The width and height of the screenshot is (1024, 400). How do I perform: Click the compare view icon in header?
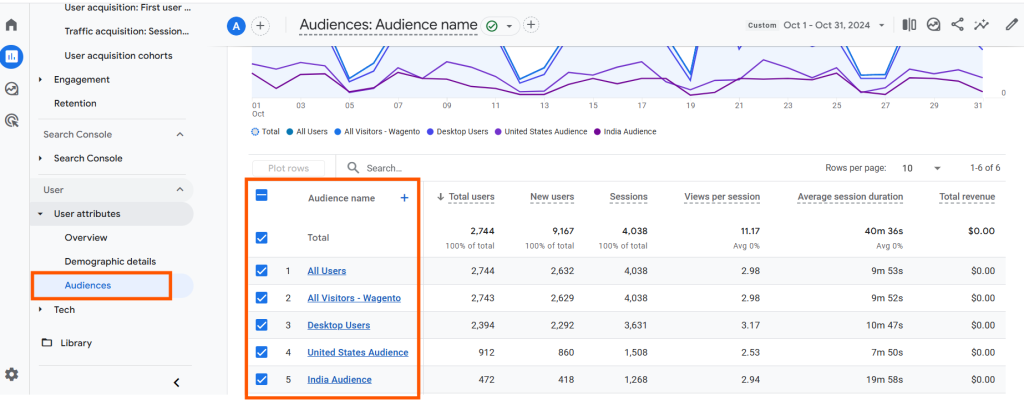[x=909, y=25]
